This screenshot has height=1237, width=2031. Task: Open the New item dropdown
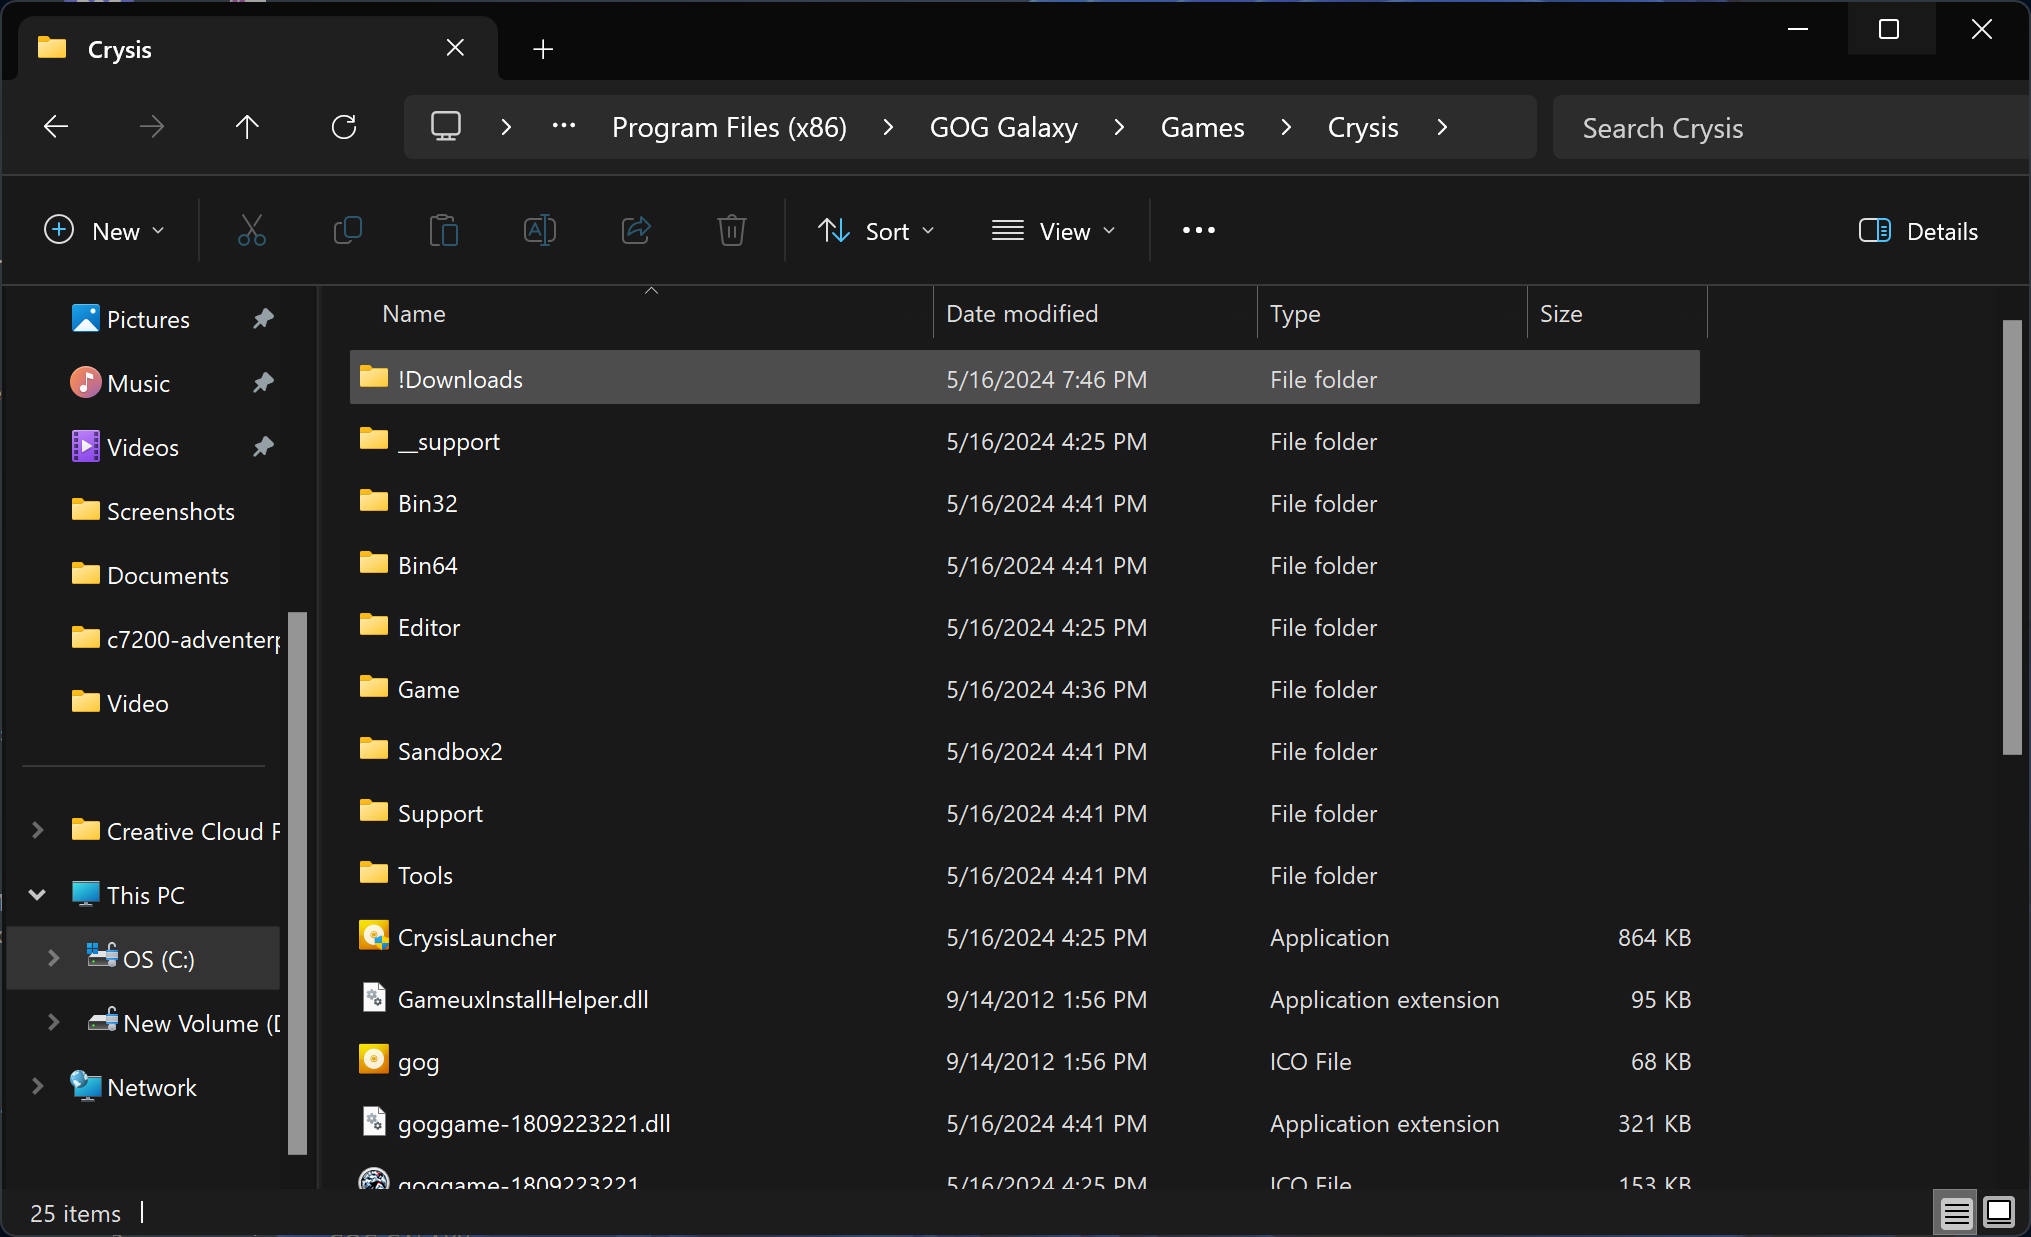[x=105, y=231]
